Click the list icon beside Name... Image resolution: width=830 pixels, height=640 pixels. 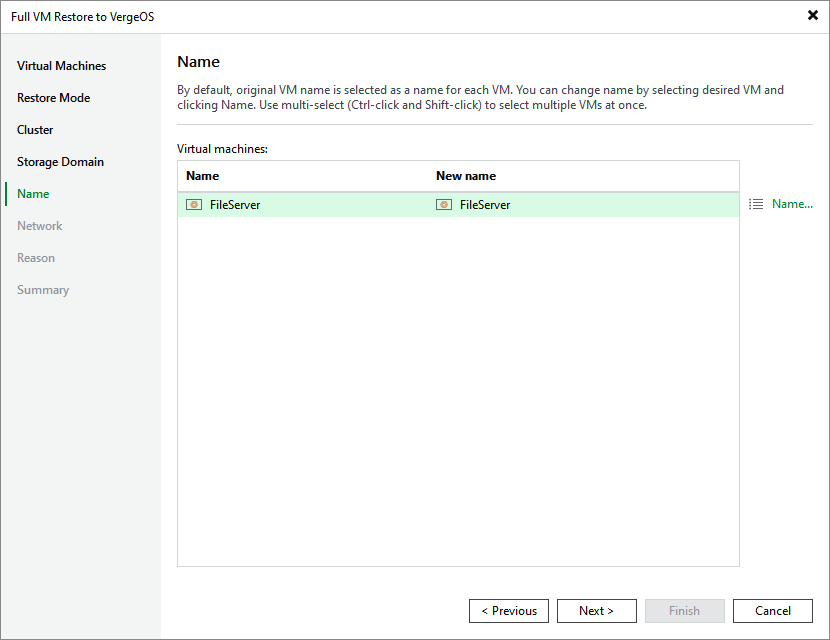[756, 204]
